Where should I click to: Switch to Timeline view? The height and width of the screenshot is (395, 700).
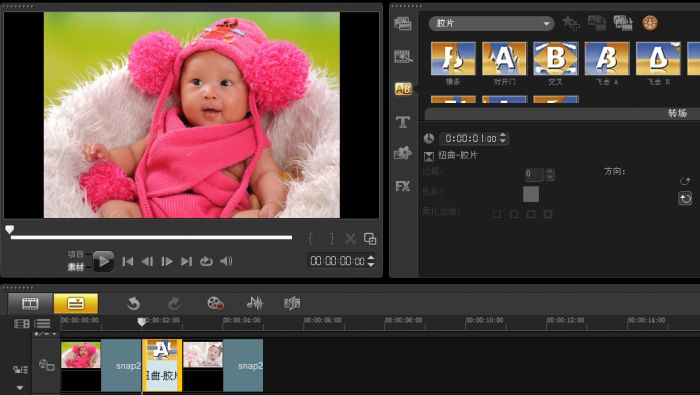click(x=76, y=304)
